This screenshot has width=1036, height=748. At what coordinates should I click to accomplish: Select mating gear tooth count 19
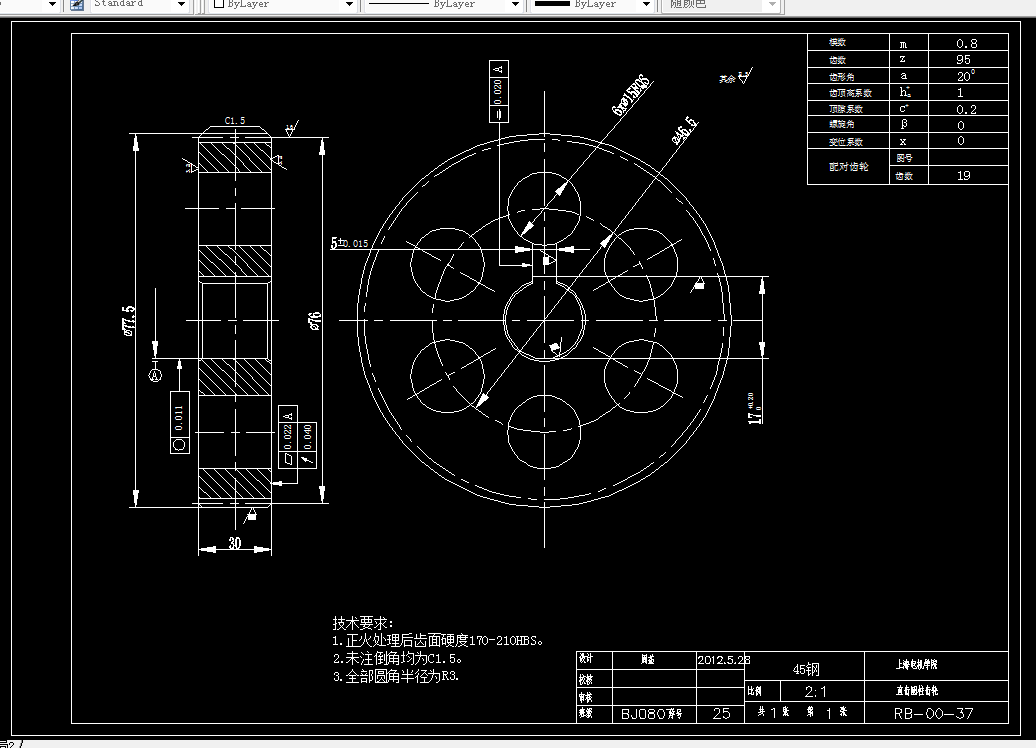[963, 176]
